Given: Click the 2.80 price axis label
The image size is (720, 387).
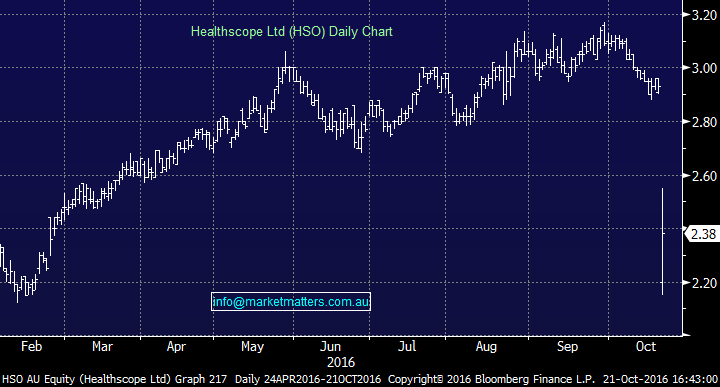Looking at the screenshot, I should pyautogui.click(x=704, y=122).
